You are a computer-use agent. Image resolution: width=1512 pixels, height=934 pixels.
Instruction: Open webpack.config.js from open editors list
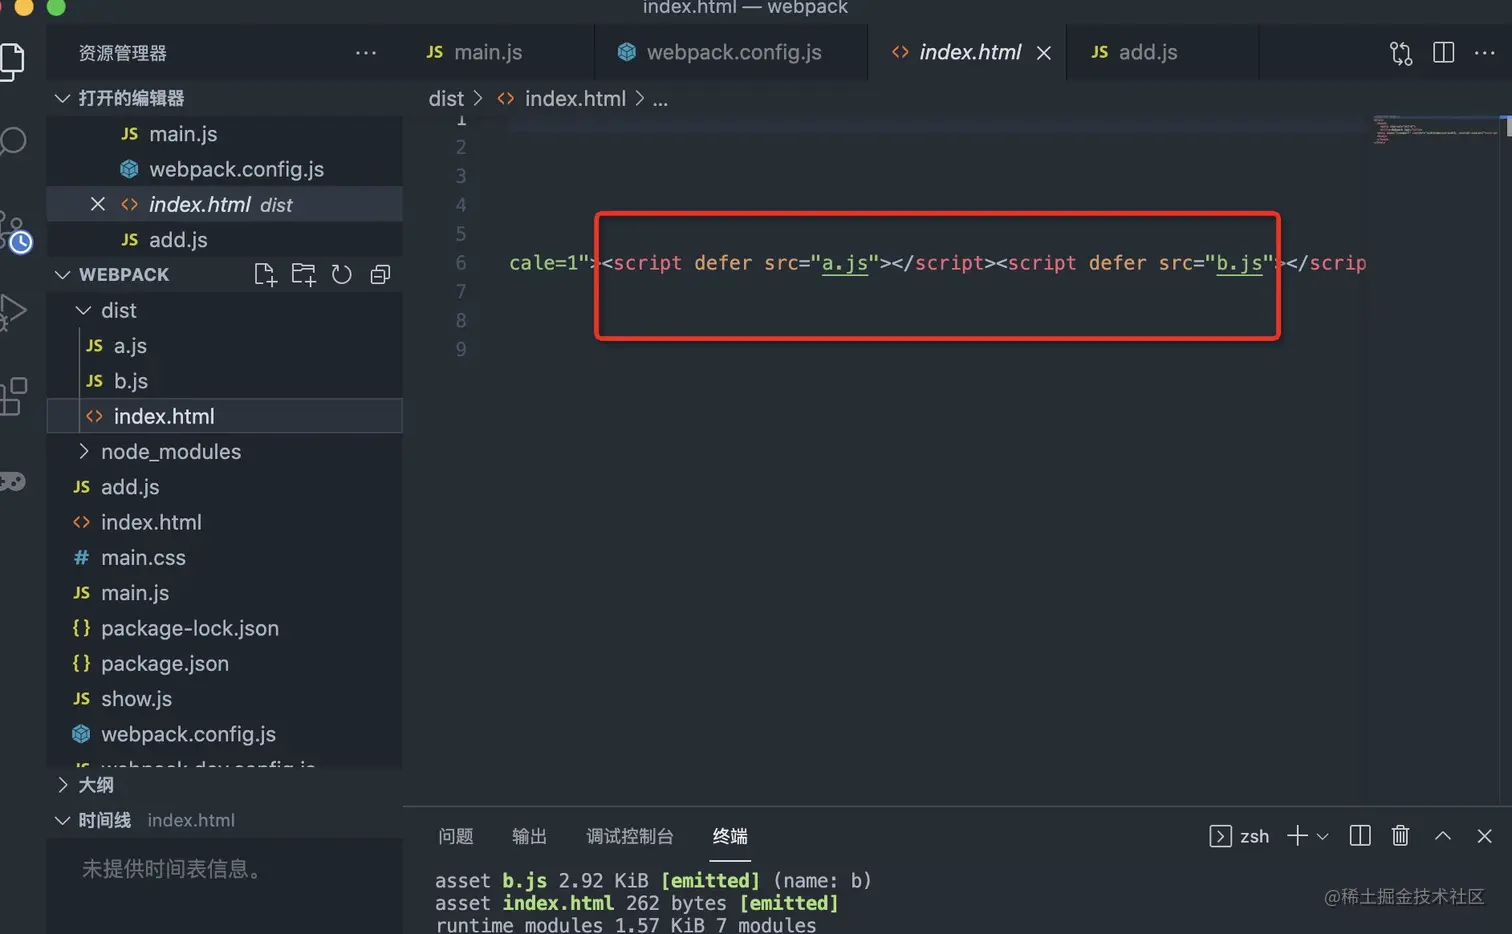[224, 169]
